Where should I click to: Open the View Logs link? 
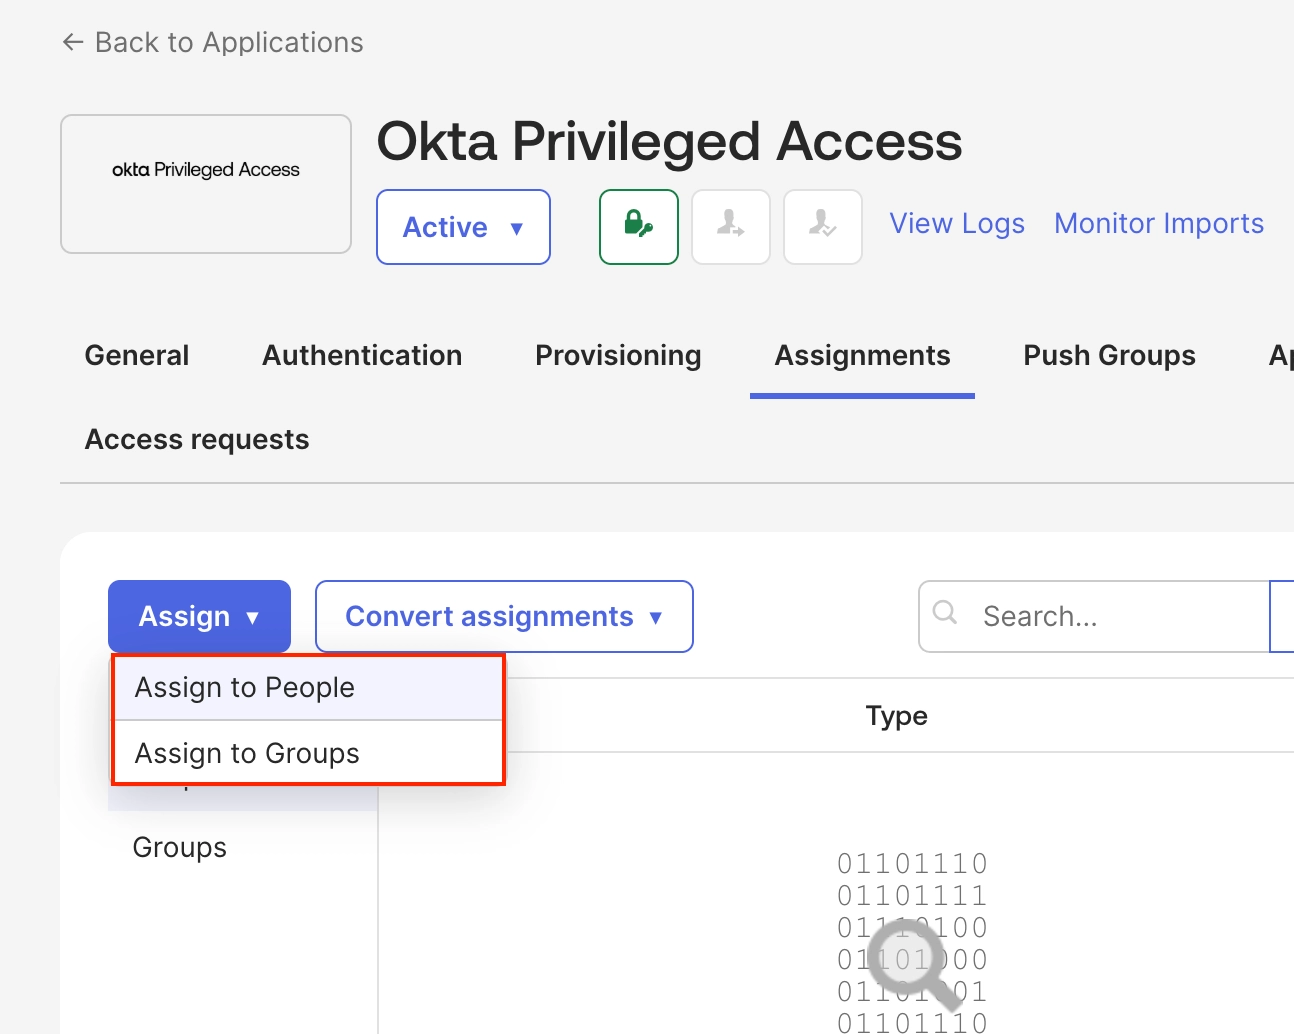click(x=957, y=223)
